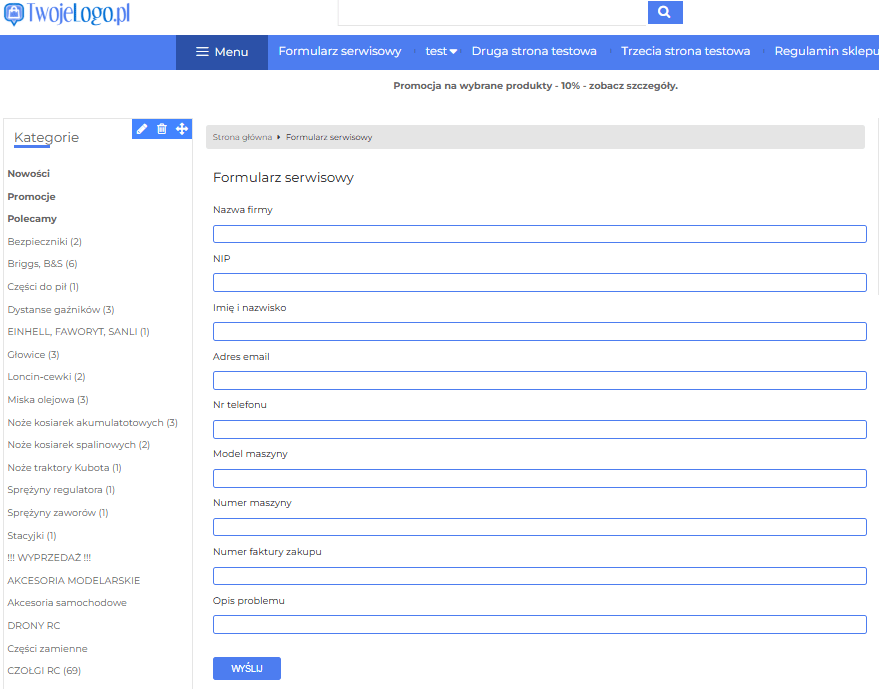
Task: Open the CZOŁGI RC category
Action: tap(44, 671)
